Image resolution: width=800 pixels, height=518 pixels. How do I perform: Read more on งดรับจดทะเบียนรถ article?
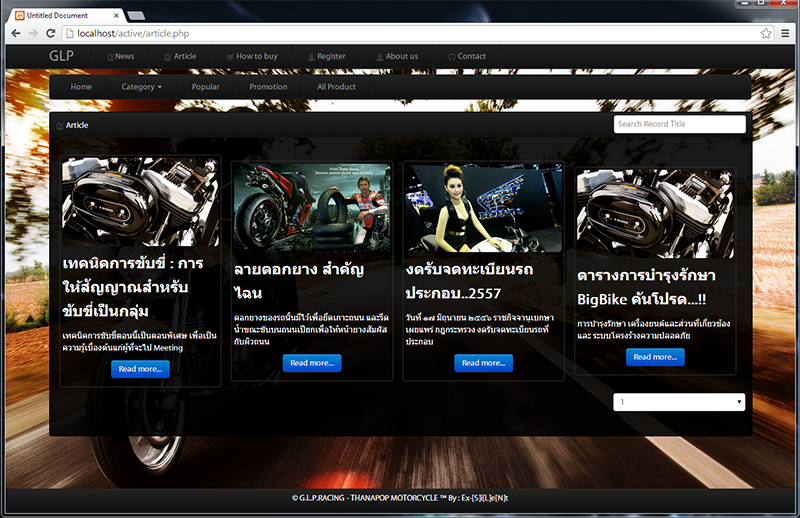click(x=483, y=363)
